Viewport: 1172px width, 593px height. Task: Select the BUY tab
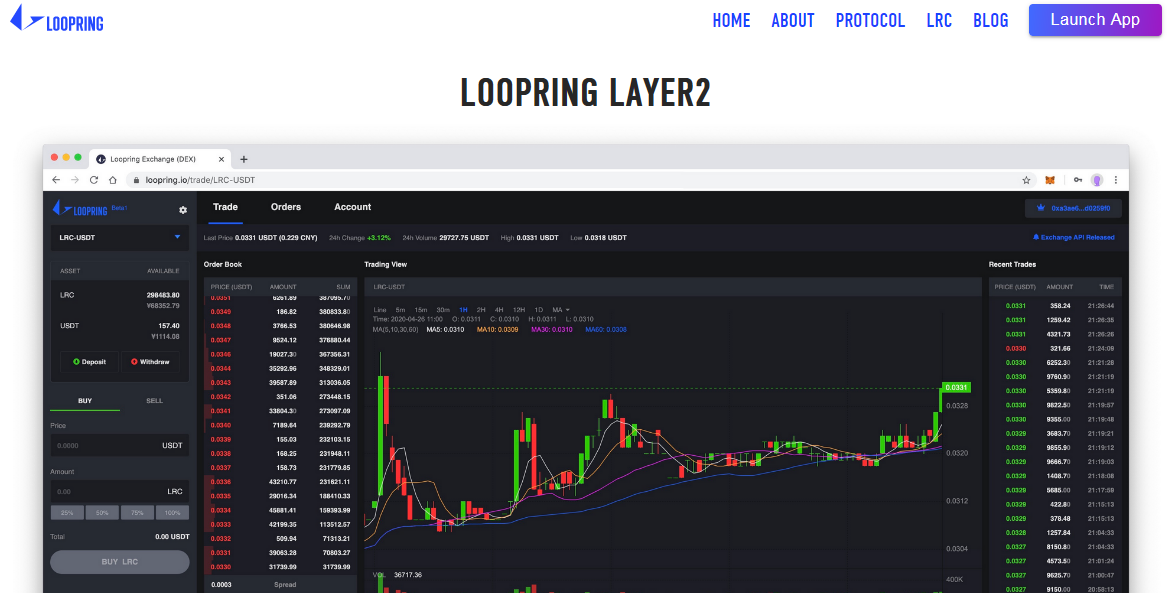(x=85, y=401)
